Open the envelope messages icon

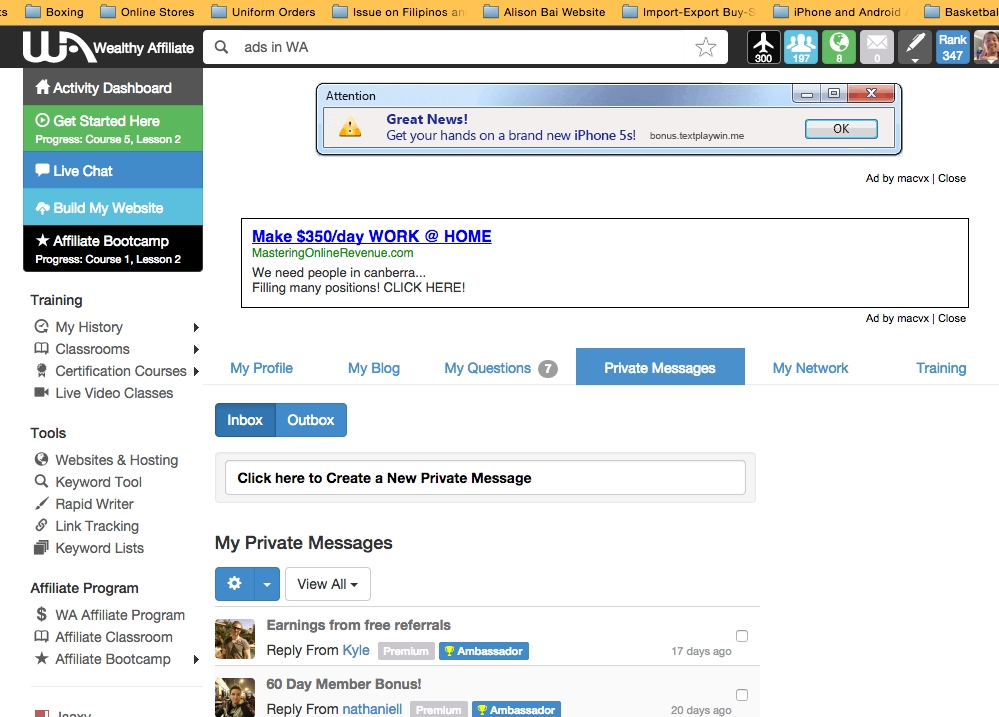pyautogui.click(x=877, y=47)
